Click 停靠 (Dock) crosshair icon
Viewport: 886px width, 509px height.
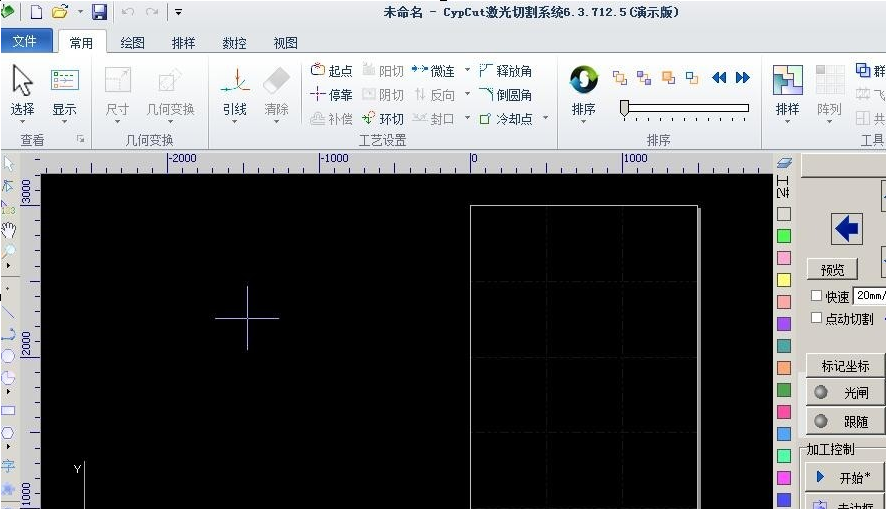318,94
